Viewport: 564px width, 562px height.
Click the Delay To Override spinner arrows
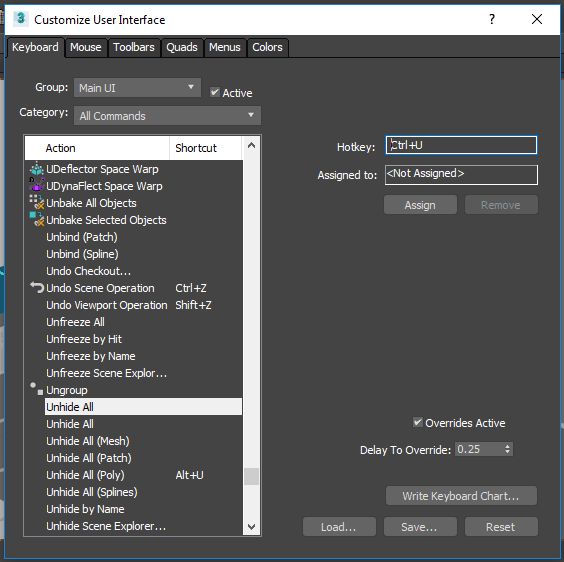pyautogui.click(x=507, y=449)
